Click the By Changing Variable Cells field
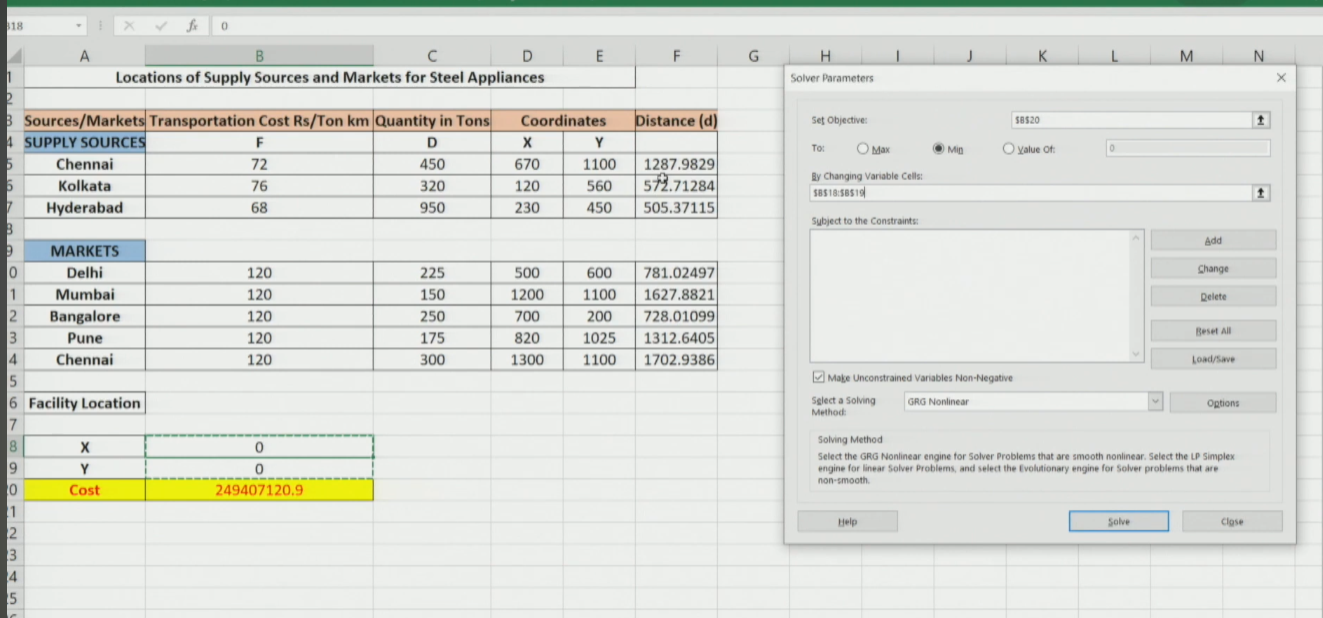 pyautogui.click(x=1031, y=193)
